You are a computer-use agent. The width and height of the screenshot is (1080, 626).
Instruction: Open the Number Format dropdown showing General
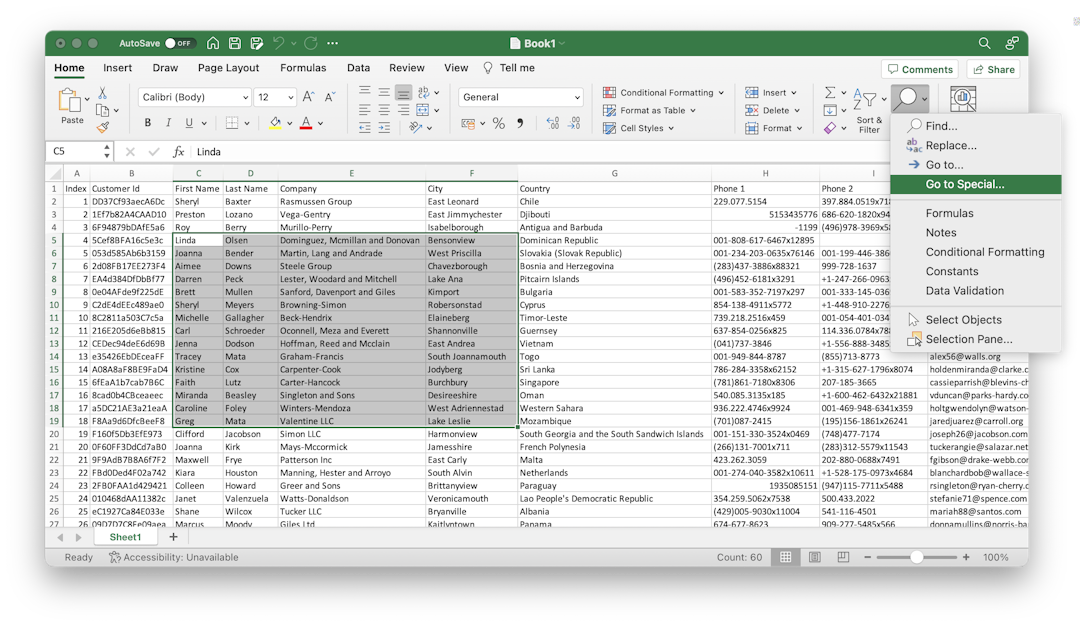pyautogui.click(x=518, y=97)
